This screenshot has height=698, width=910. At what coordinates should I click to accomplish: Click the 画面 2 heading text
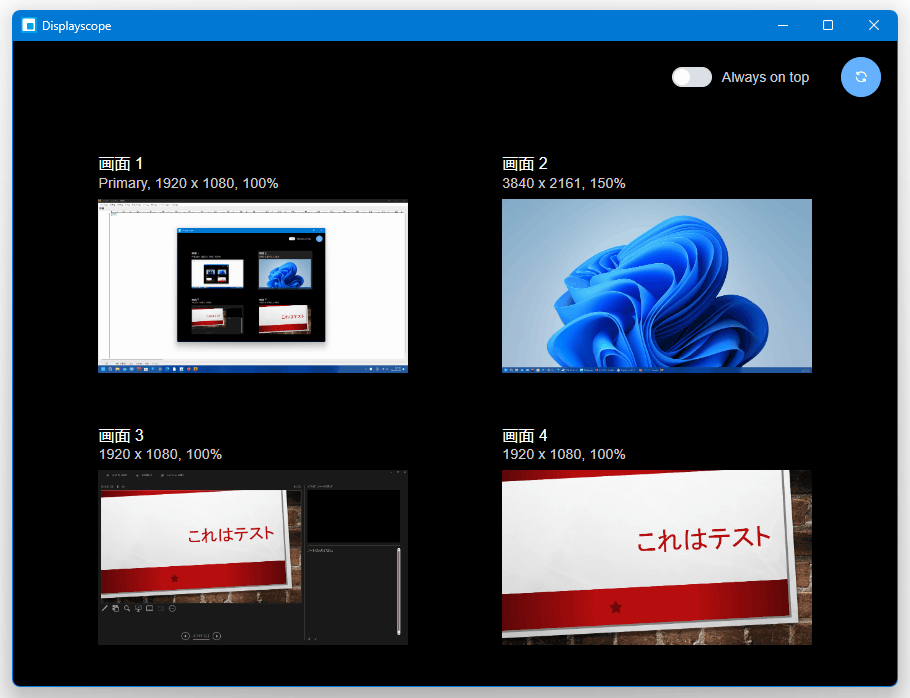[525, 164]
